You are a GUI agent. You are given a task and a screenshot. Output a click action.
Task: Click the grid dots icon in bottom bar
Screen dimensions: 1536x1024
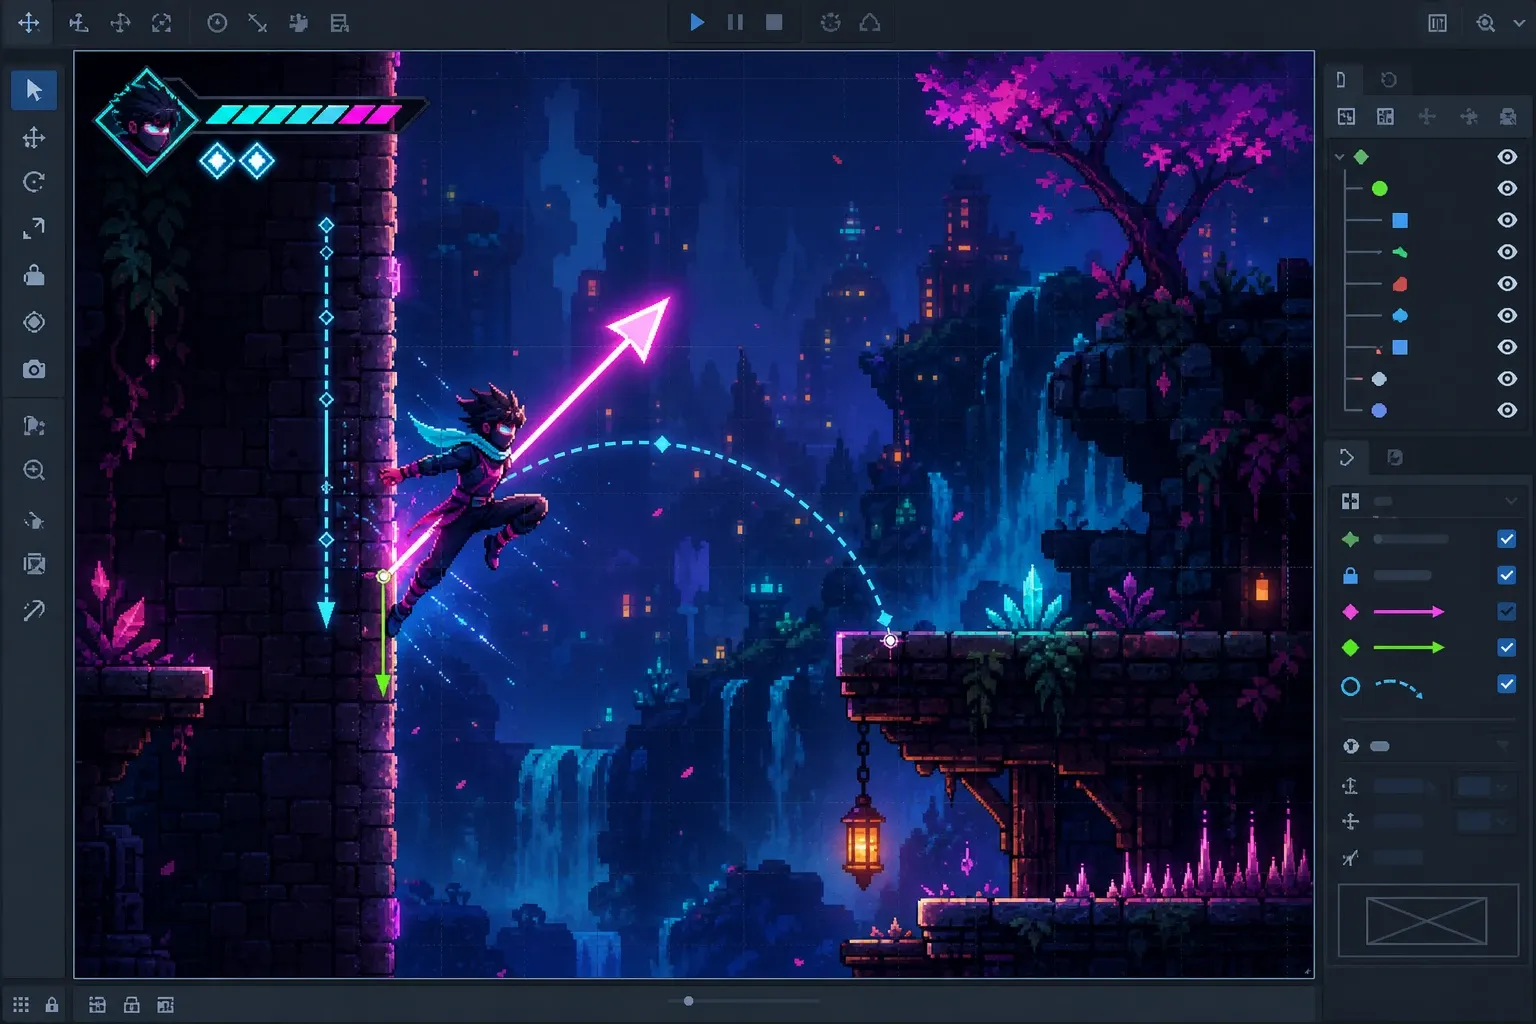coord(21,1005)
